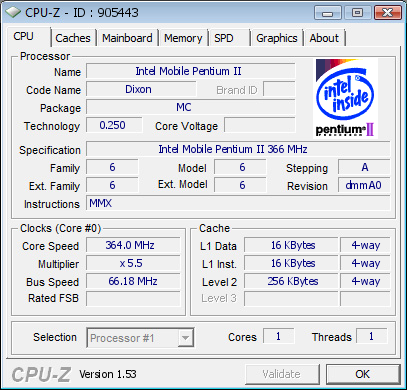Click the Ext. Family value 6

112,185
